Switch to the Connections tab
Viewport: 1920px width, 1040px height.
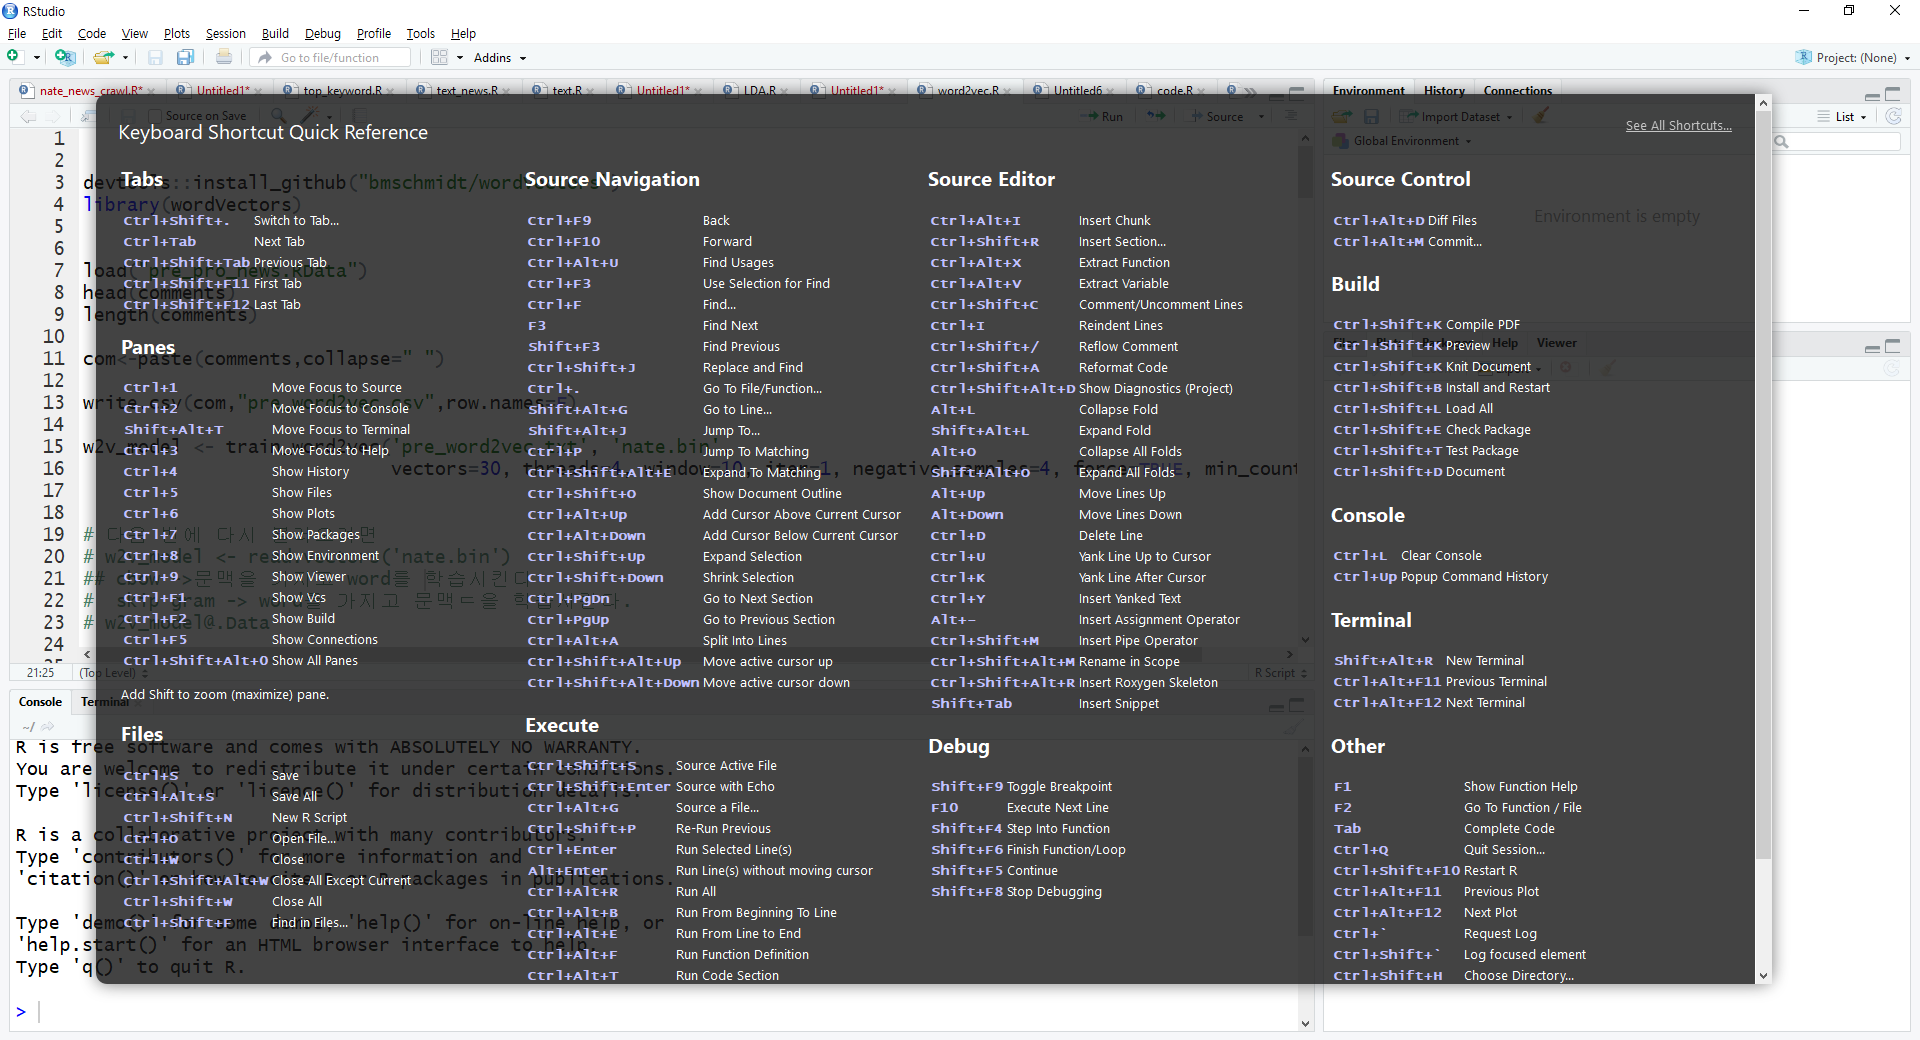tap(1517, 91)
